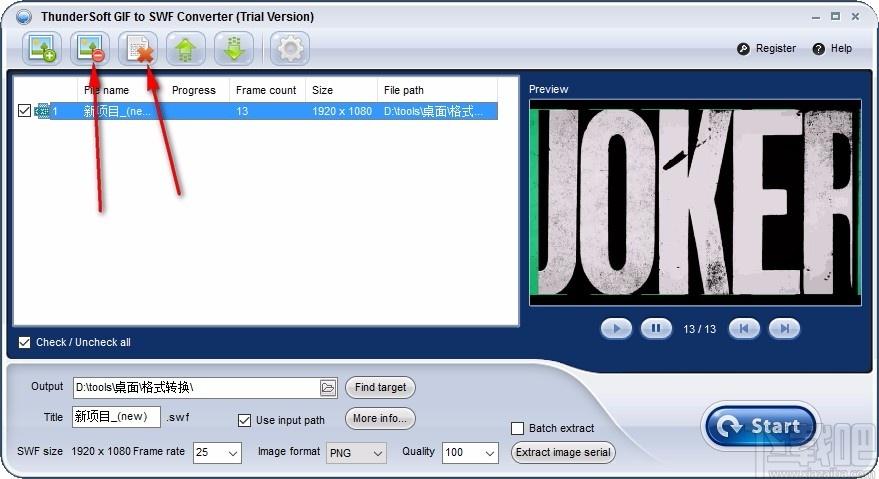
Task: Play the preview animation
Action: (x=616, y=329)
